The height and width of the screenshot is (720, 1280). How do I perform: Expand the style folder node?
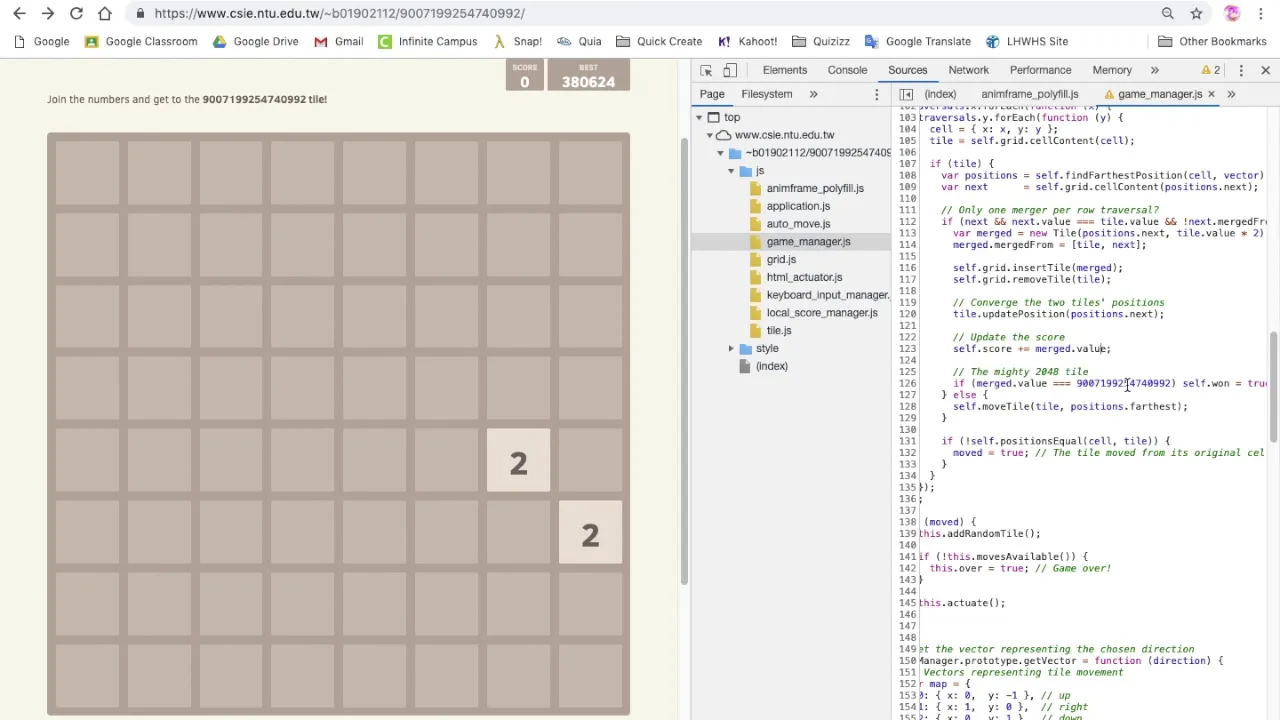(731, 348)
